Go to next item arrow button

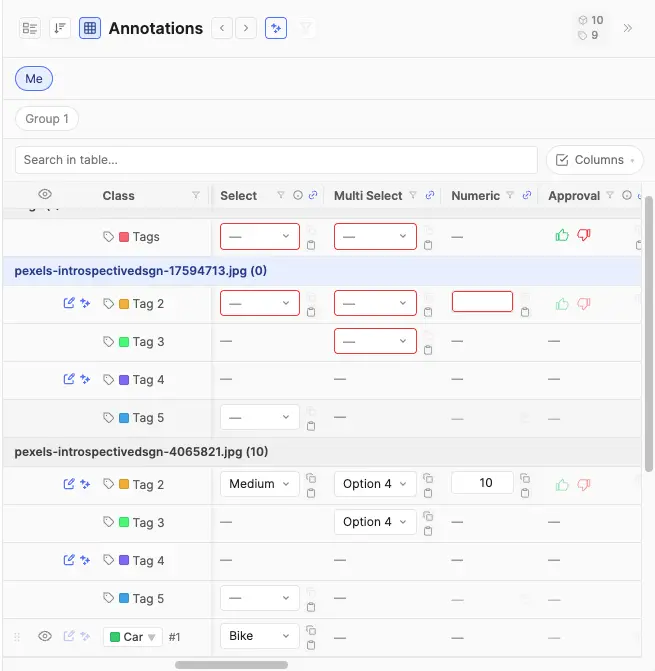(246, 28)
